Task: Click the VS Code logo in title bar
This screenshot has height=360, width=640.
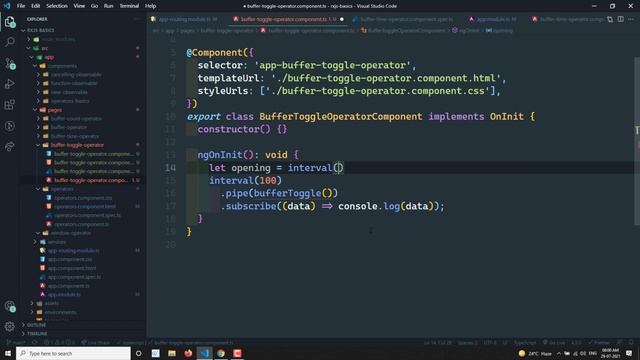Action: [7, 6]
